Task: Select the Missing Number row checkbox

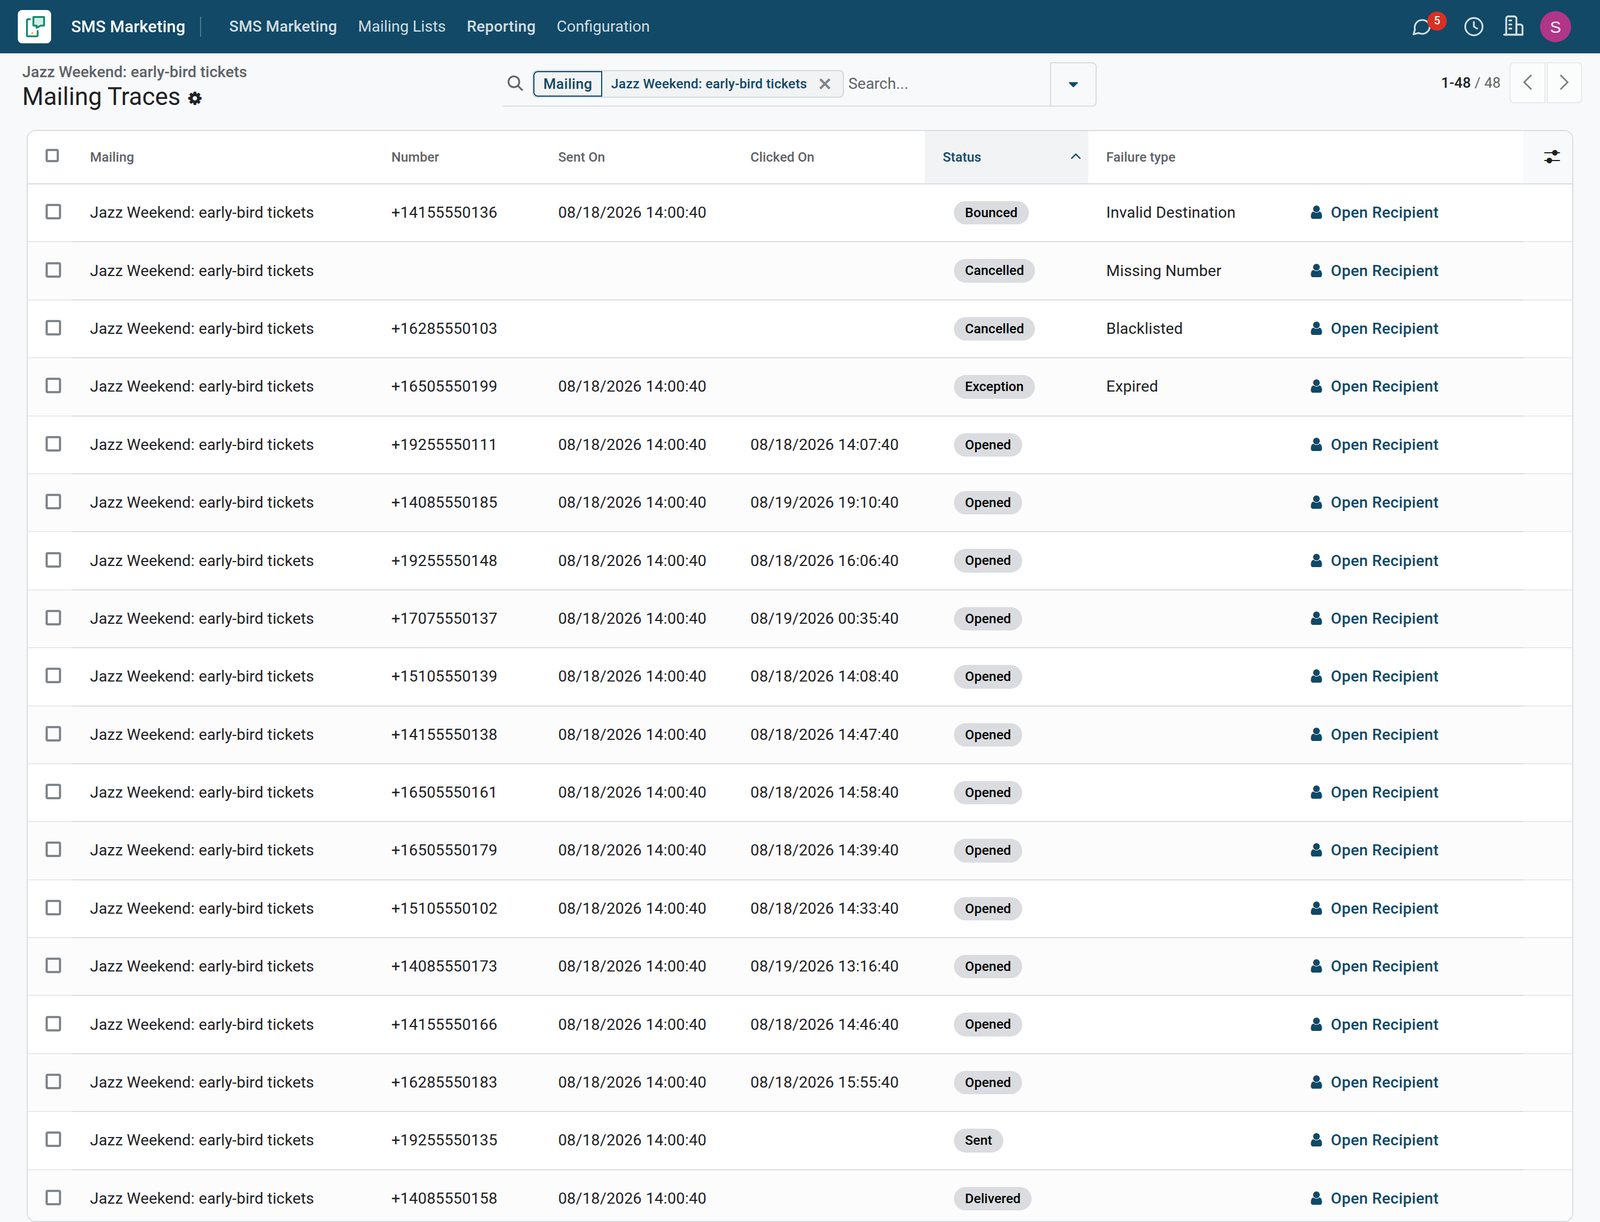Action: 53,270
